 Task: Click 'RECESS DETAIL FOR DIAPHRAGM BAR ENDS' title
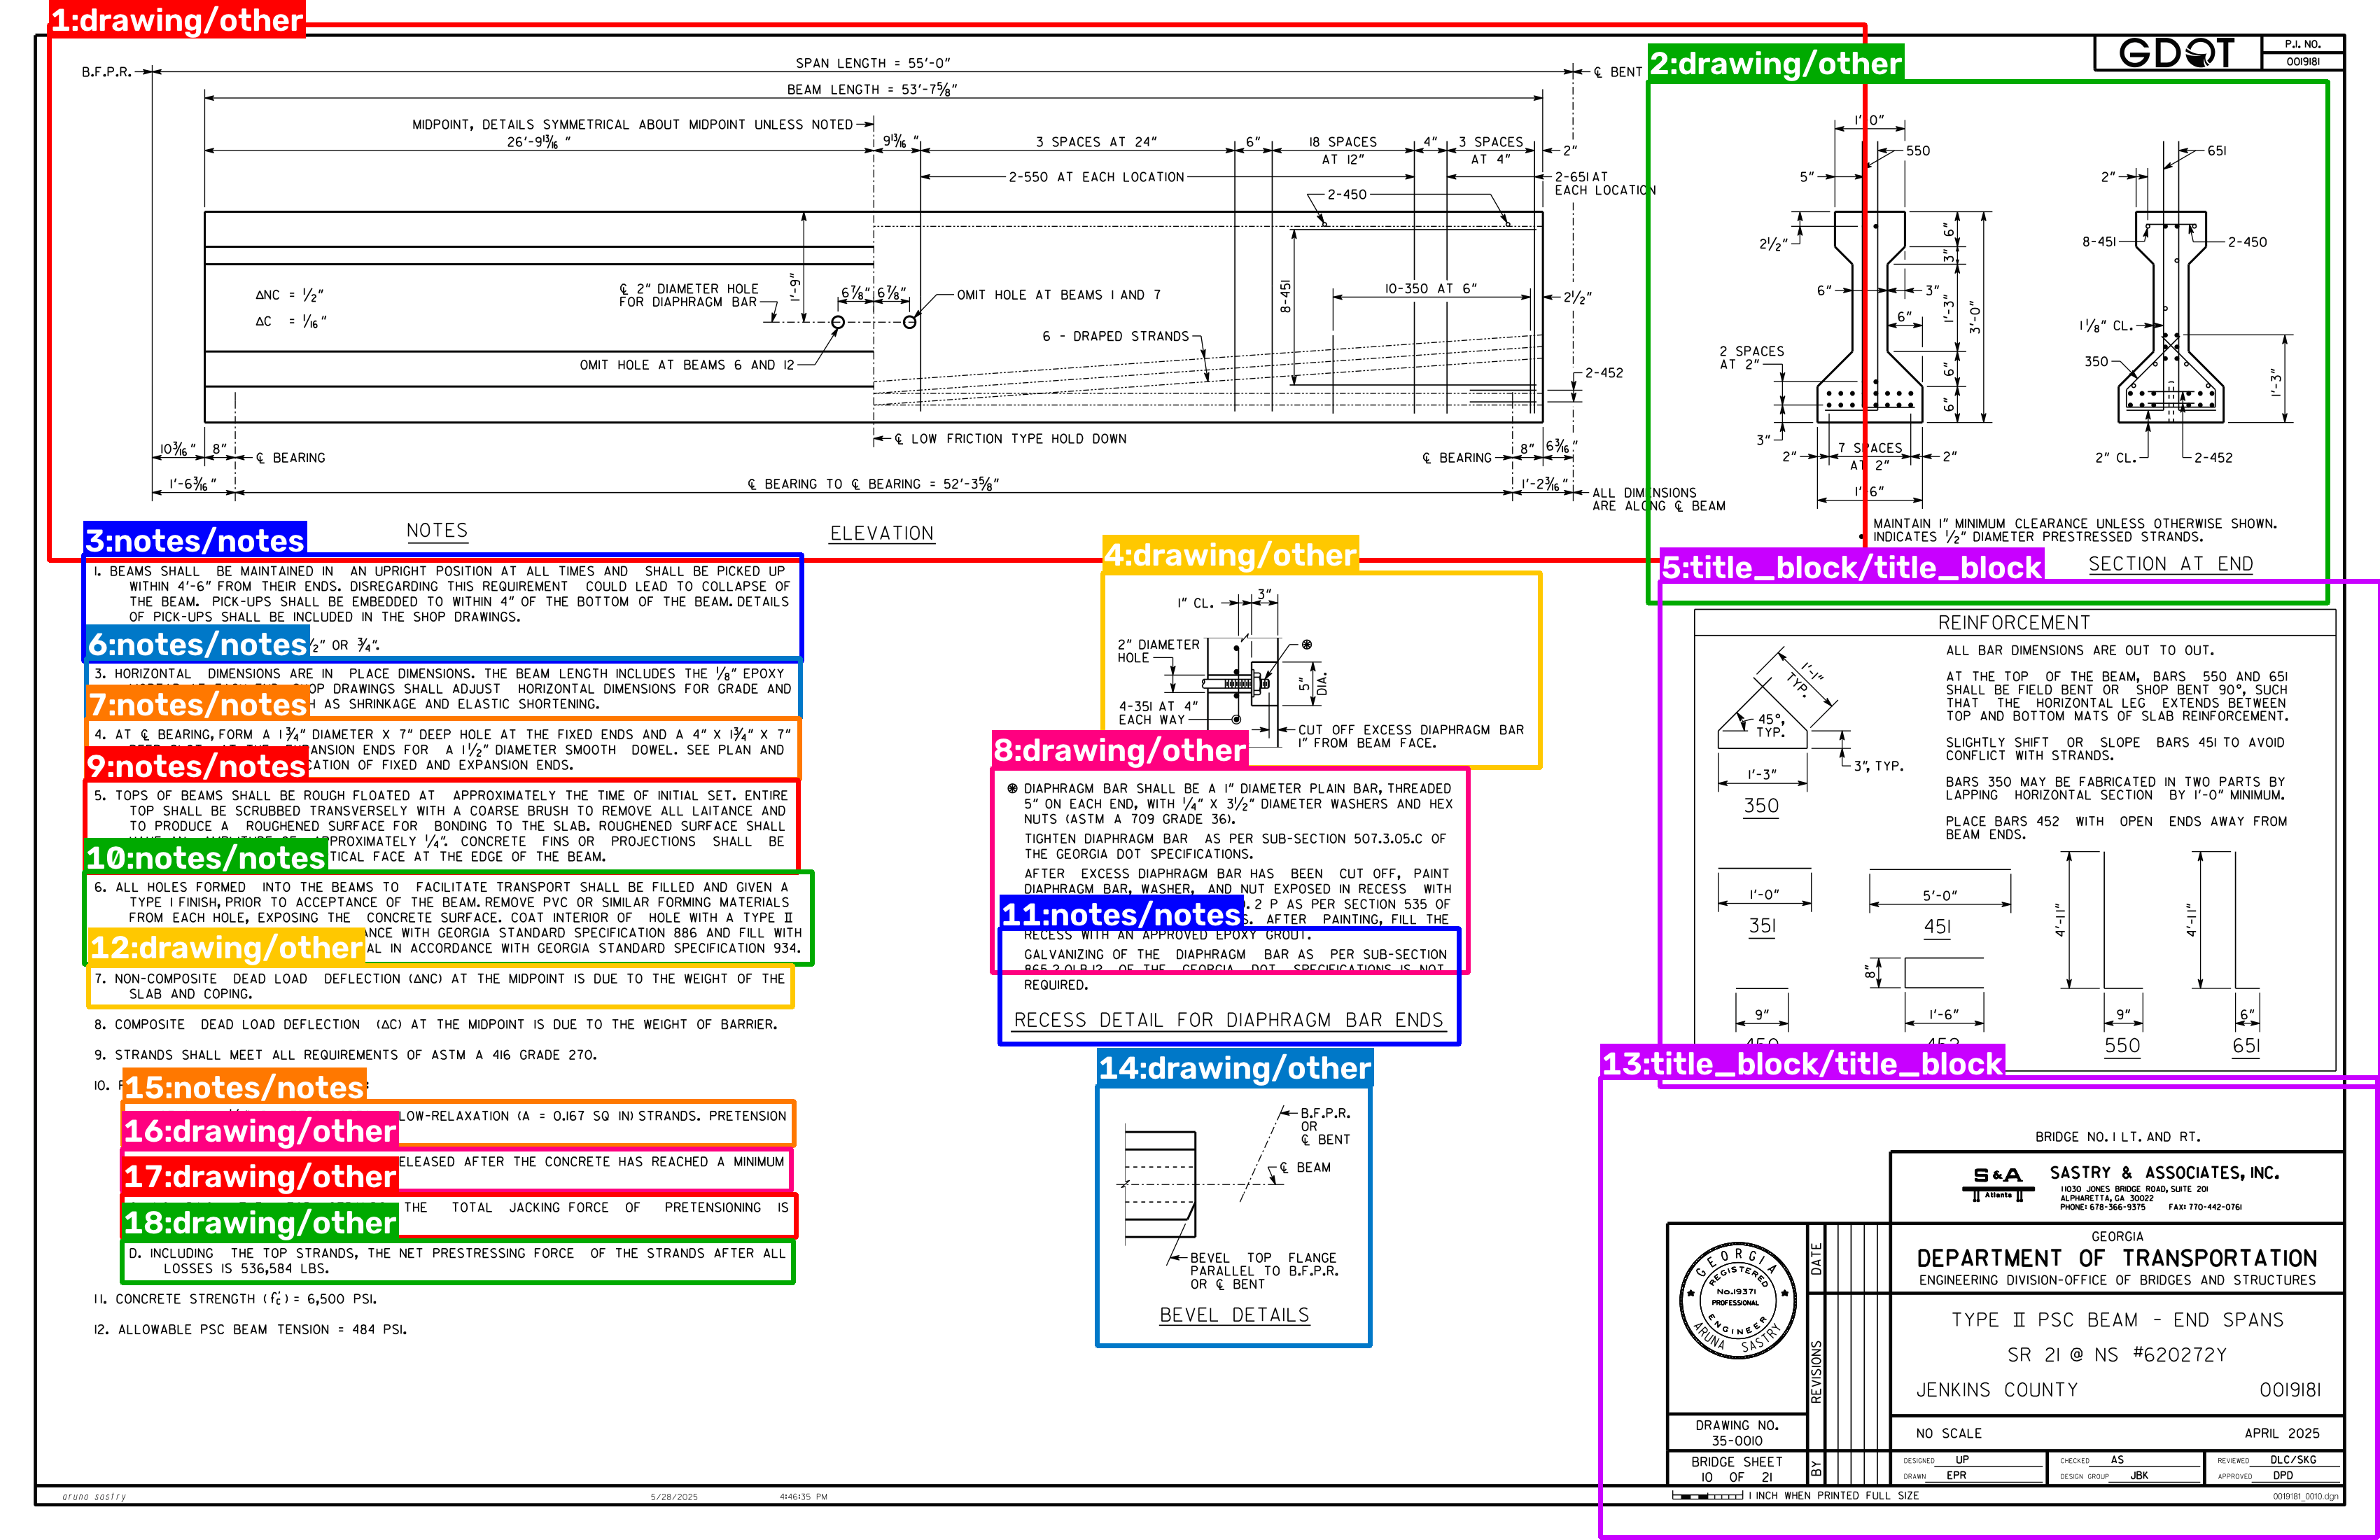pyautogui.click(x=1229, y=1020)
